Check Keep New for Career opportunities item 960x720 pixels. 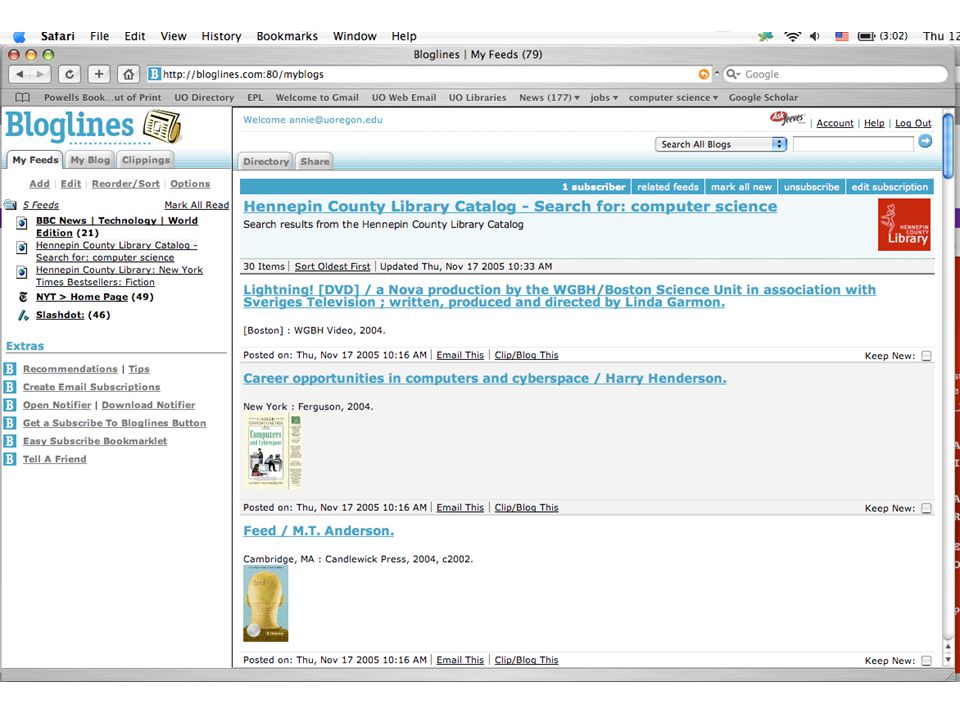click(x=926, y=508)
